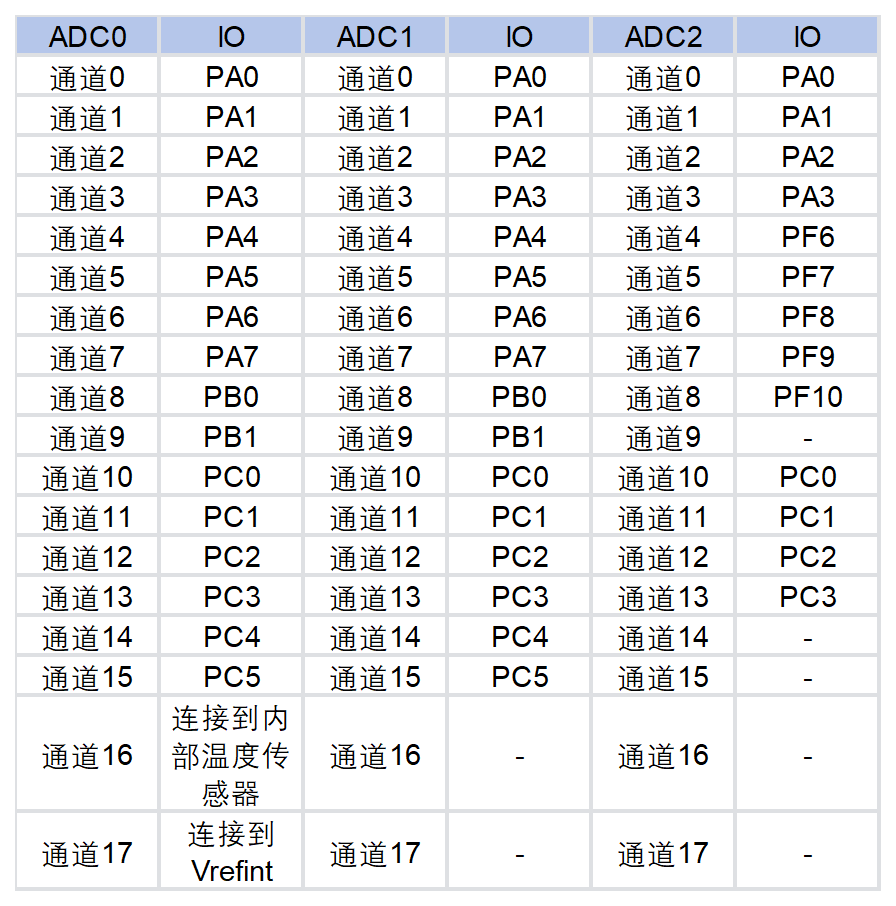Click the ADC0 column header
The image size is (896, 906).
[87, 36]
